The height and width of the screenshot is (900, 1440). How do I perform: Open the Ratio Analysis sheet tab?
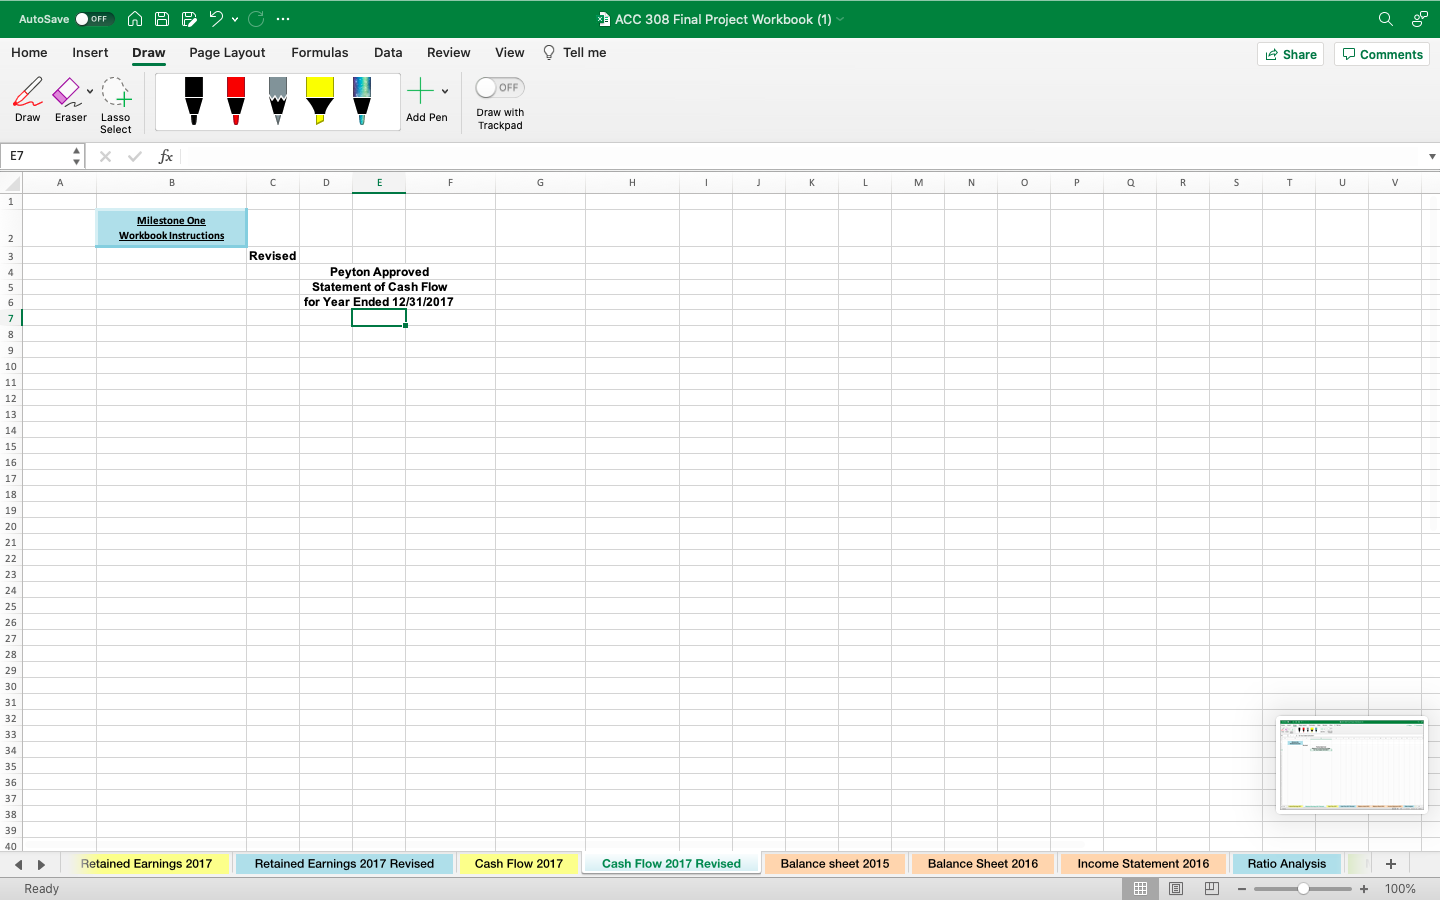point(1287,864)
